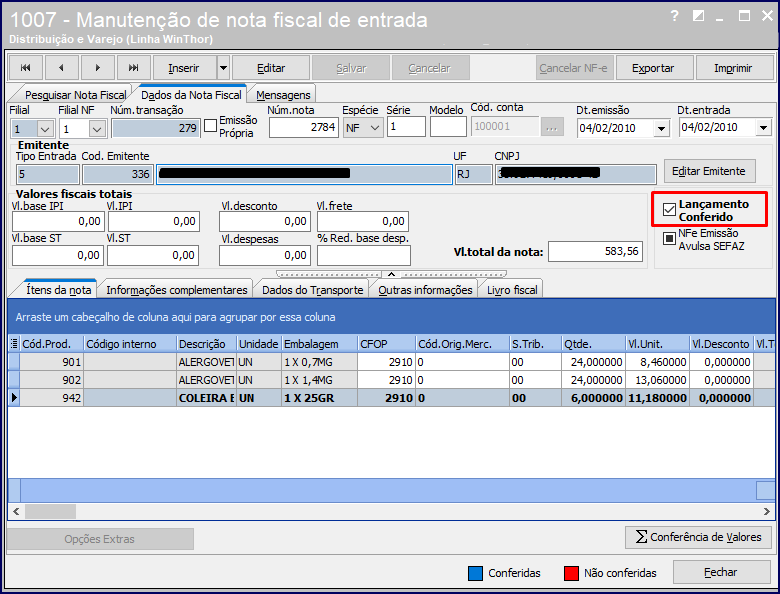Click the 1 X 0,7MG embalagem cell

[x=319, y=362]
